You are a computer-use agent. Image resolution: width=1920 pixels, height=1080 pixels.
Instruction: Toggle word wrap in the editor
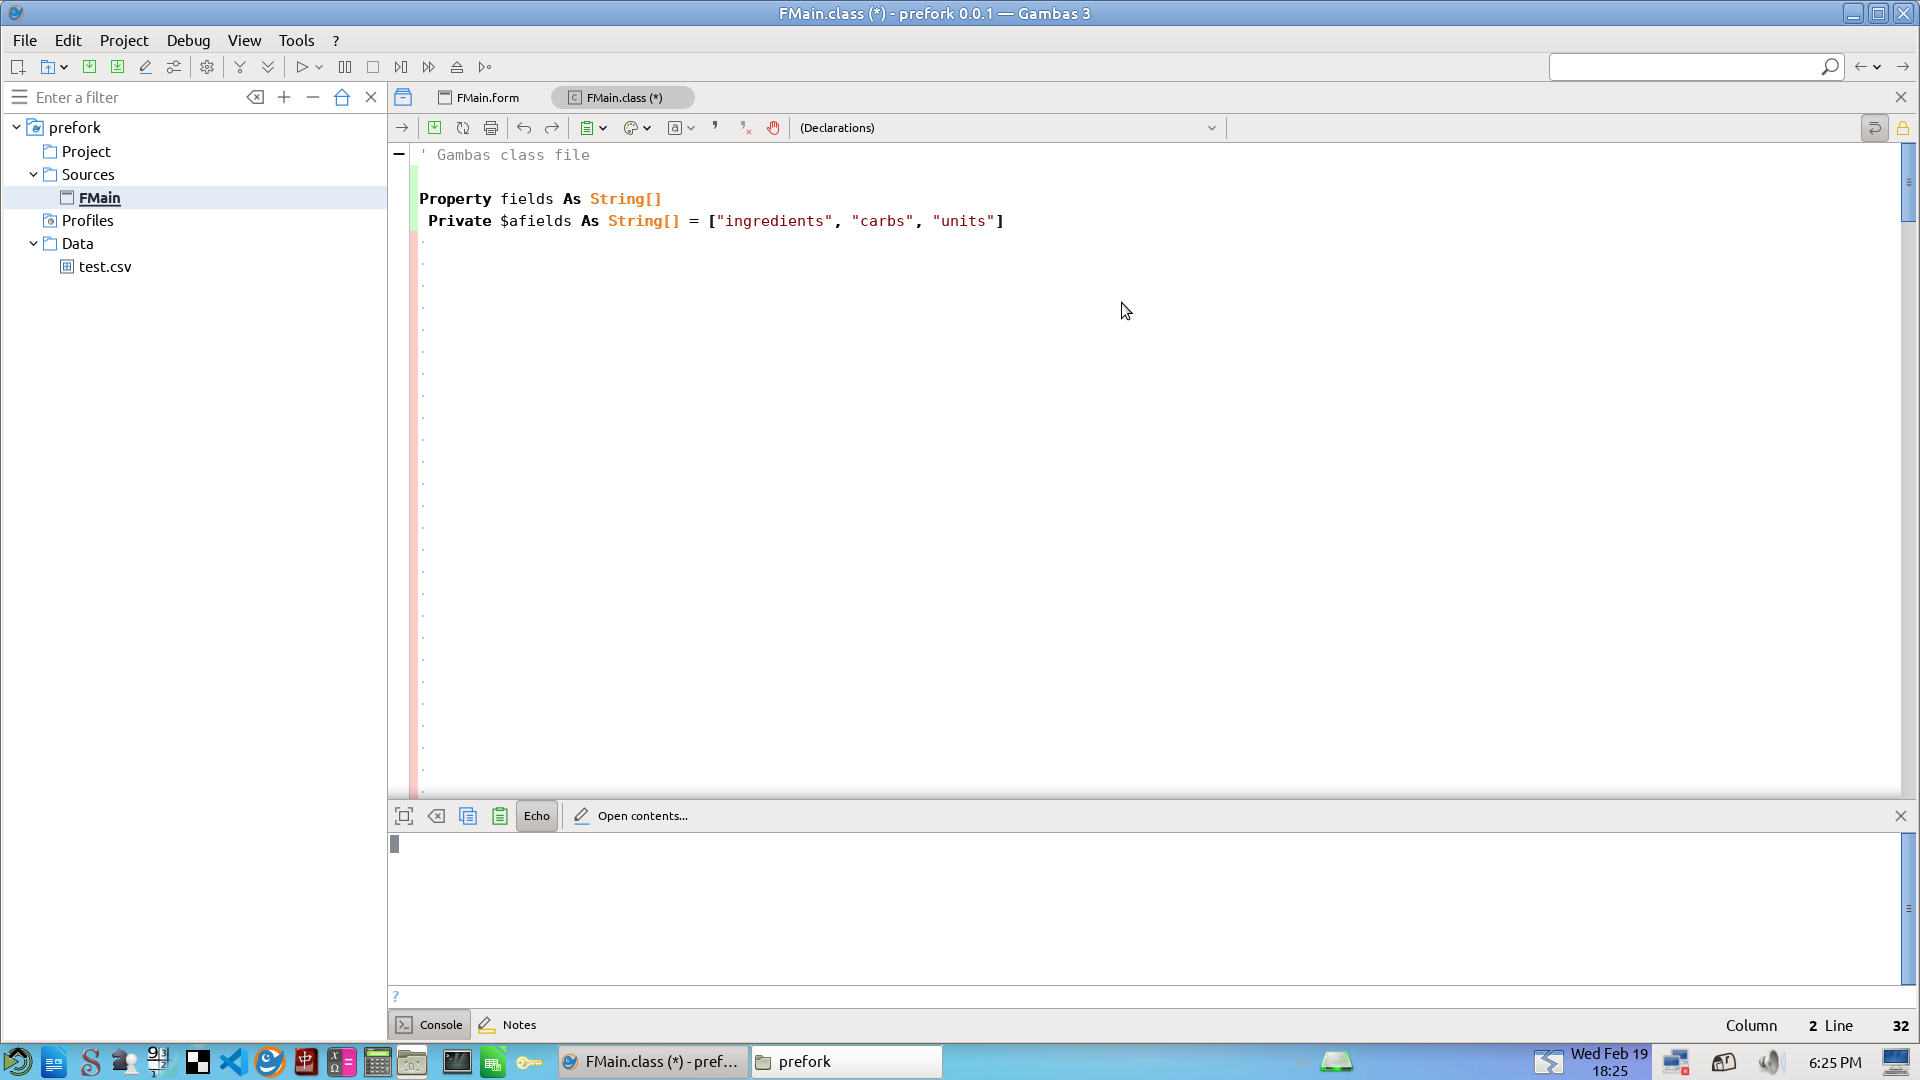(1874, 128)
